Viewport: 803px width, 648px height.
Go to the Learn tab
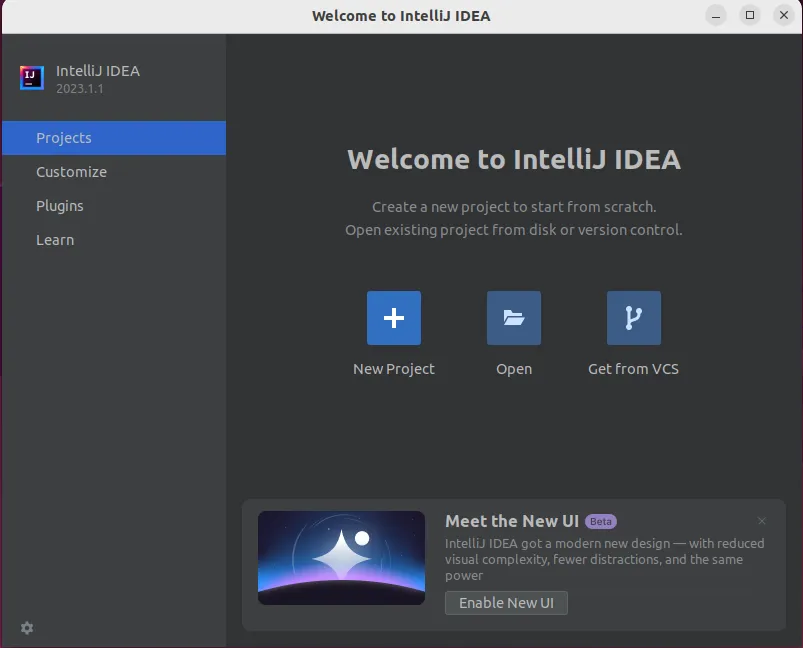(114, 240)
